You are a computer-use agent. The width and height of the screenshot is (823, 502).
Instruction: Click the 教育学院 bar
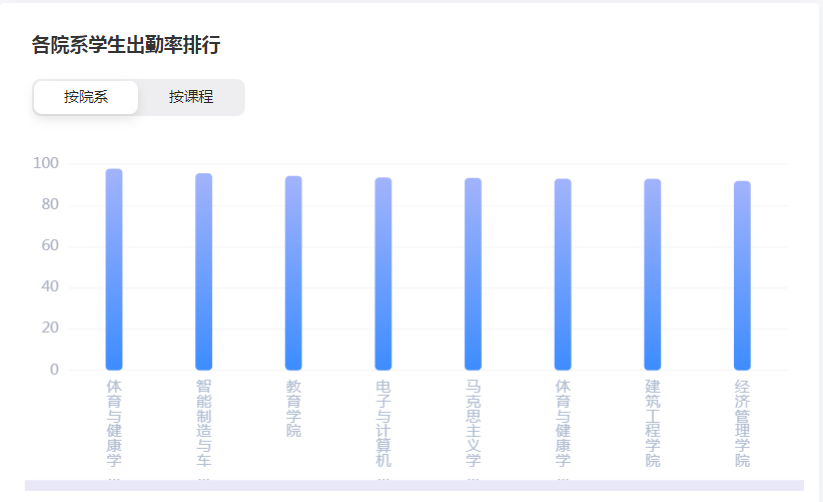(x=293, y=273)
